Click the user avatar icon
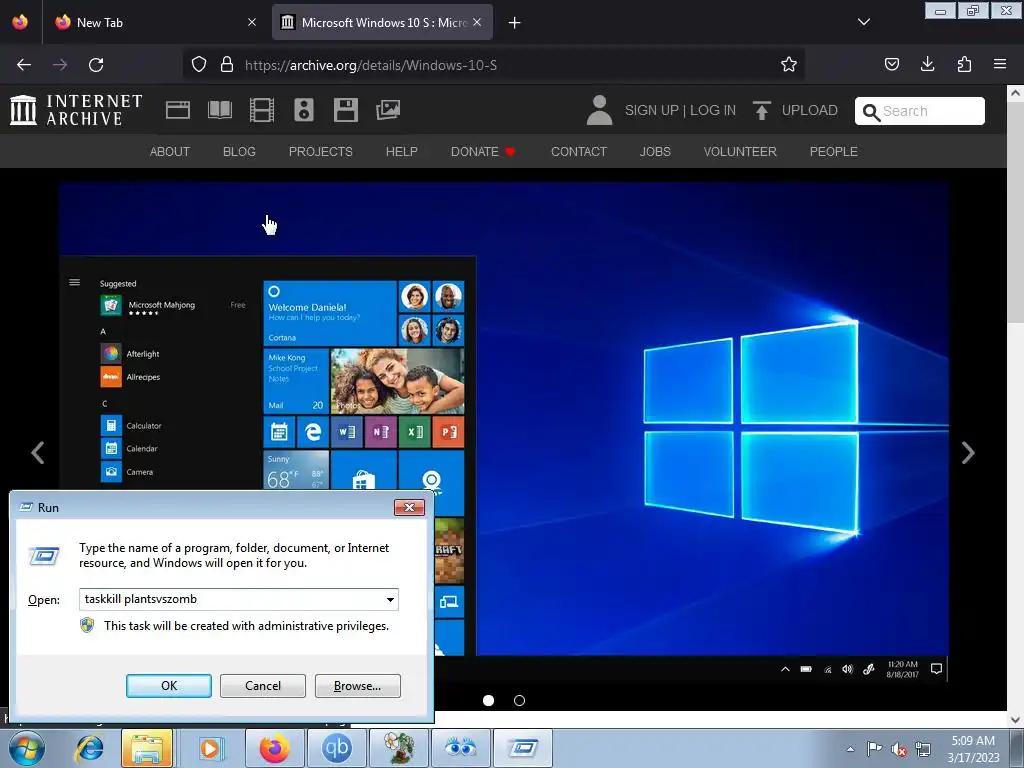 coord(599,110)
